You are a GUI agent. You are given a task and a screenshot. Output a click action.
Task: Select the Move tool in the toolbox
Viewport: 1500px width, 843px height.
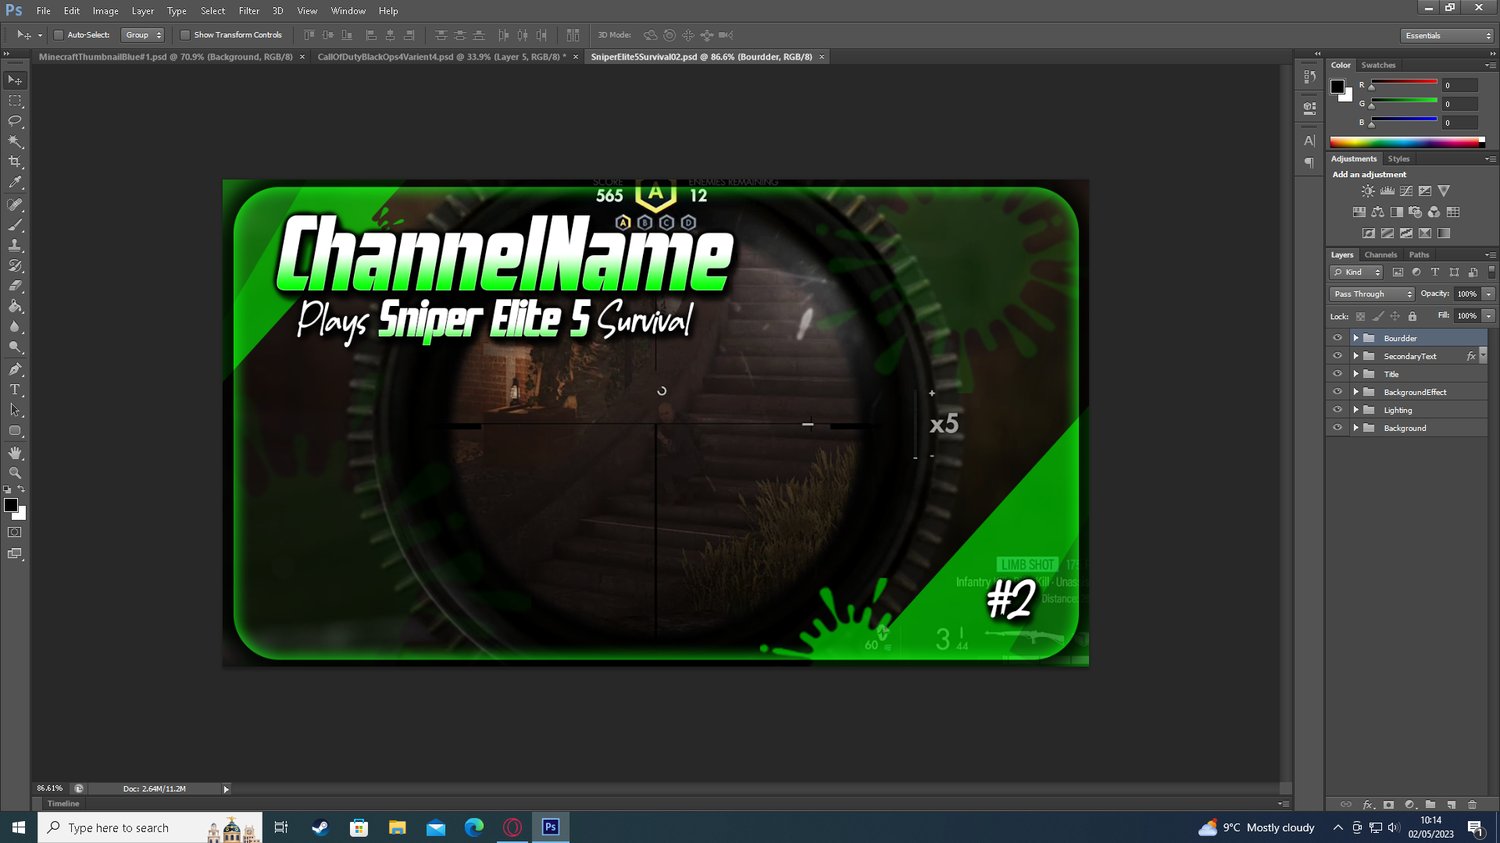point(15,80)
